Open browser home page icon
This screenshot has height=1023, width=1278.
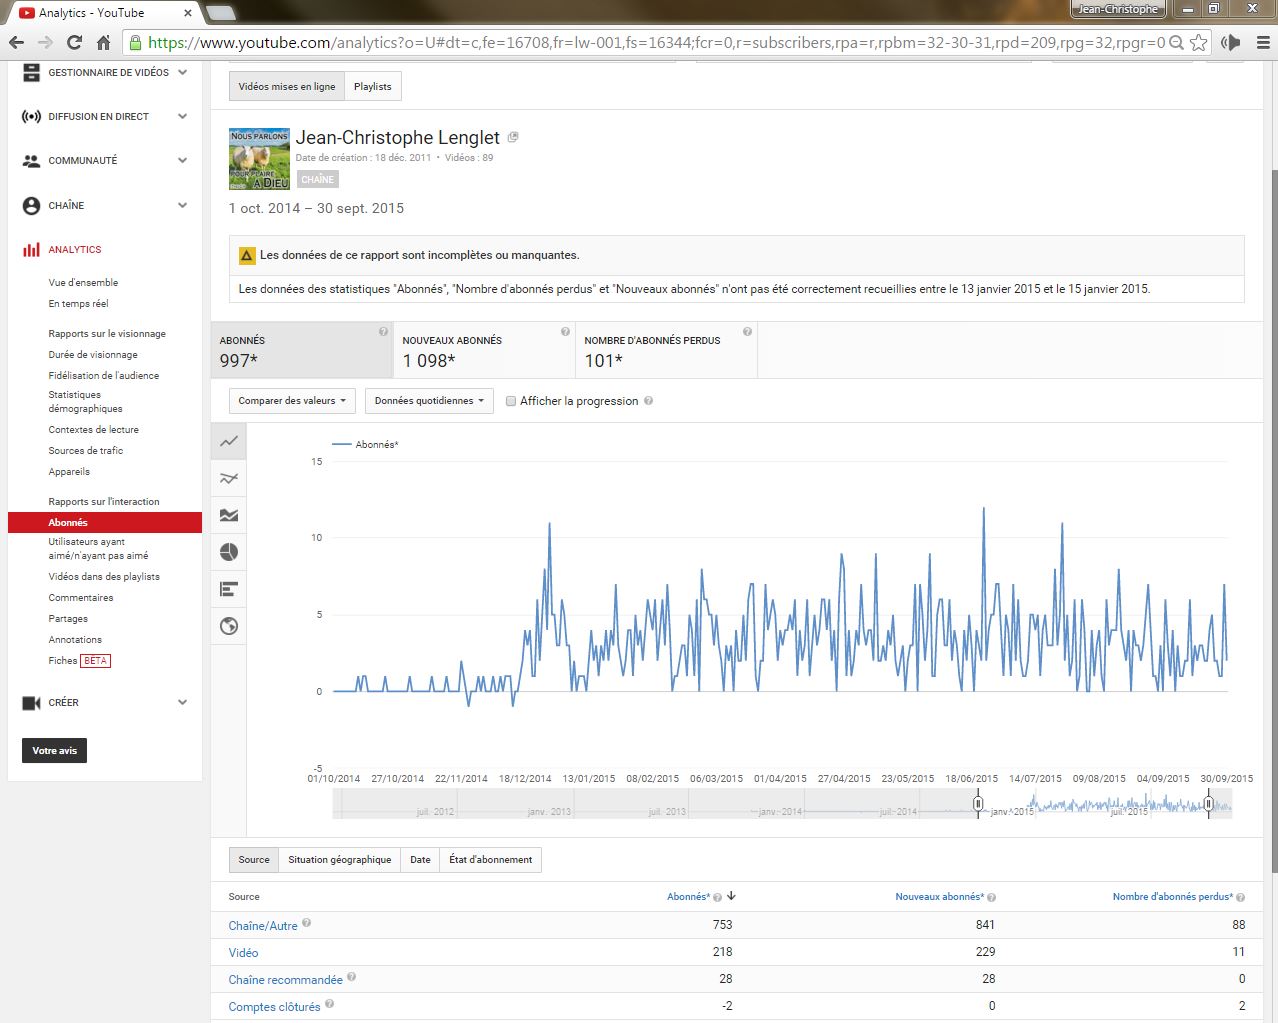103,42
